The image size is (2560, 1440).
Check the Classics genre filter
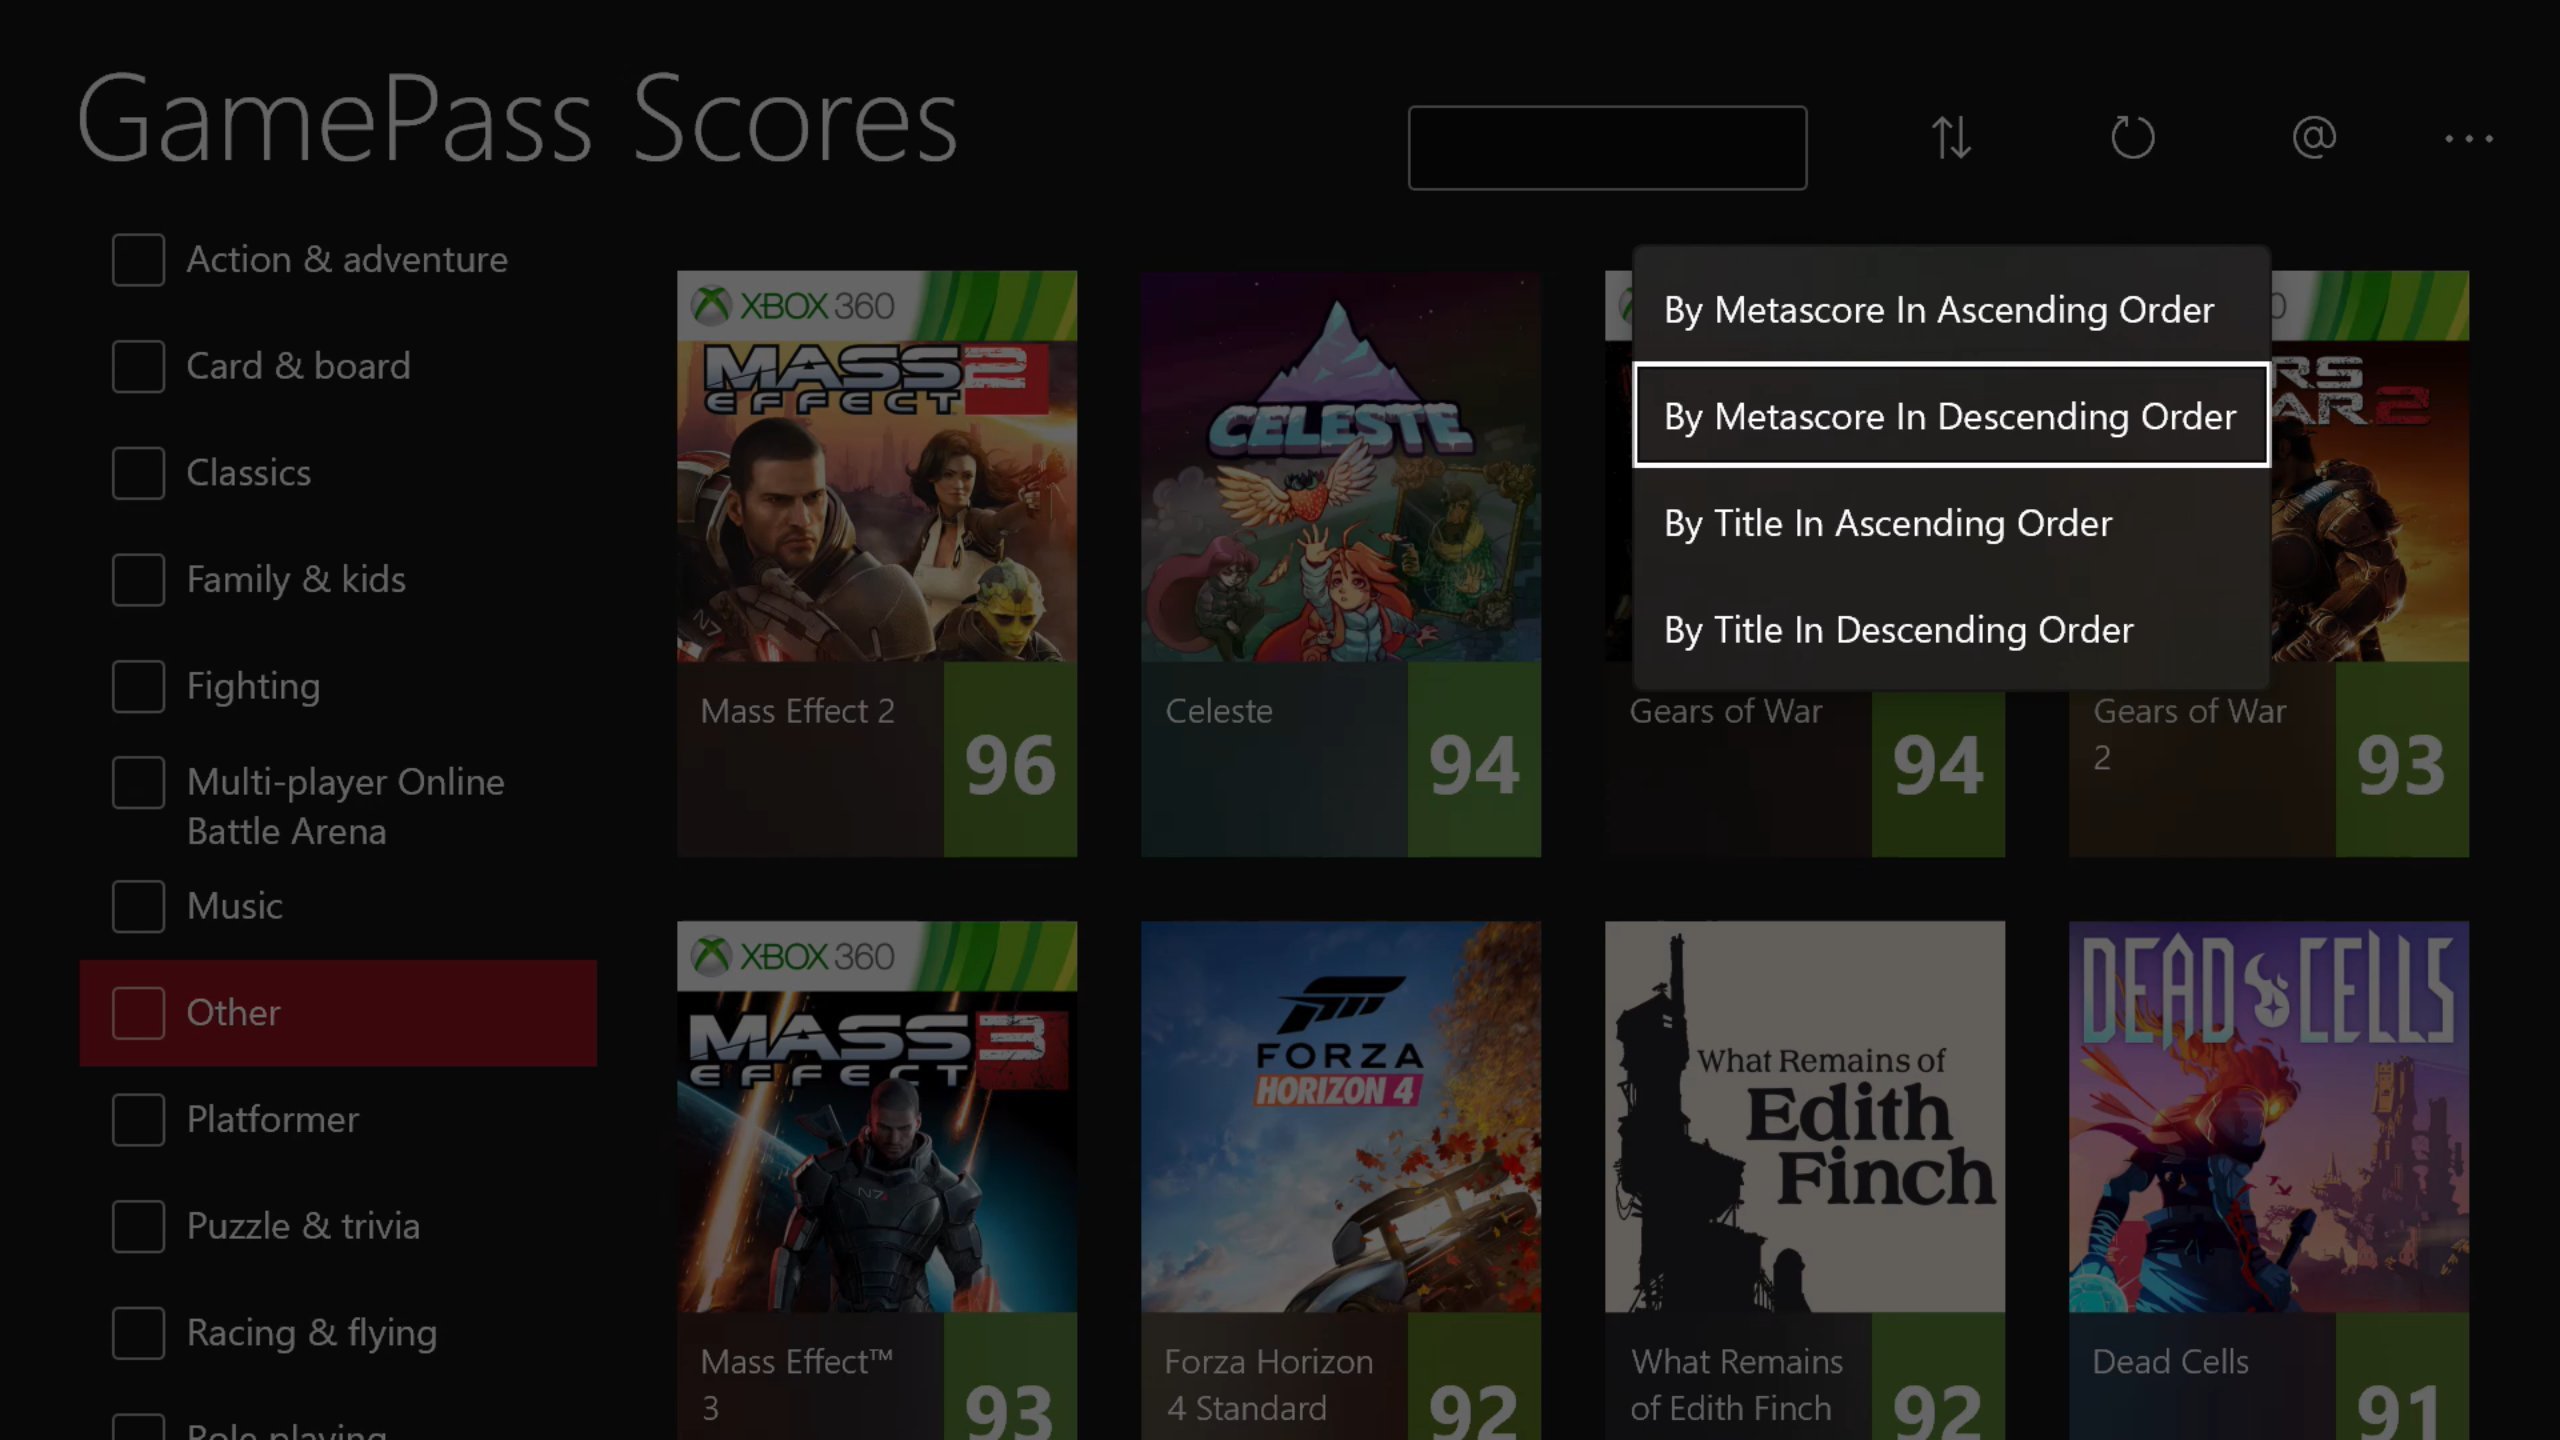137,474
